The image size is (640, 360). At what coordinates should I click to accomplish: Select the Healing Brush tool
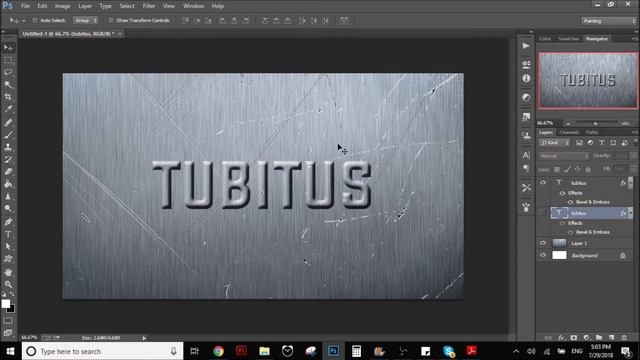[8, 122]
